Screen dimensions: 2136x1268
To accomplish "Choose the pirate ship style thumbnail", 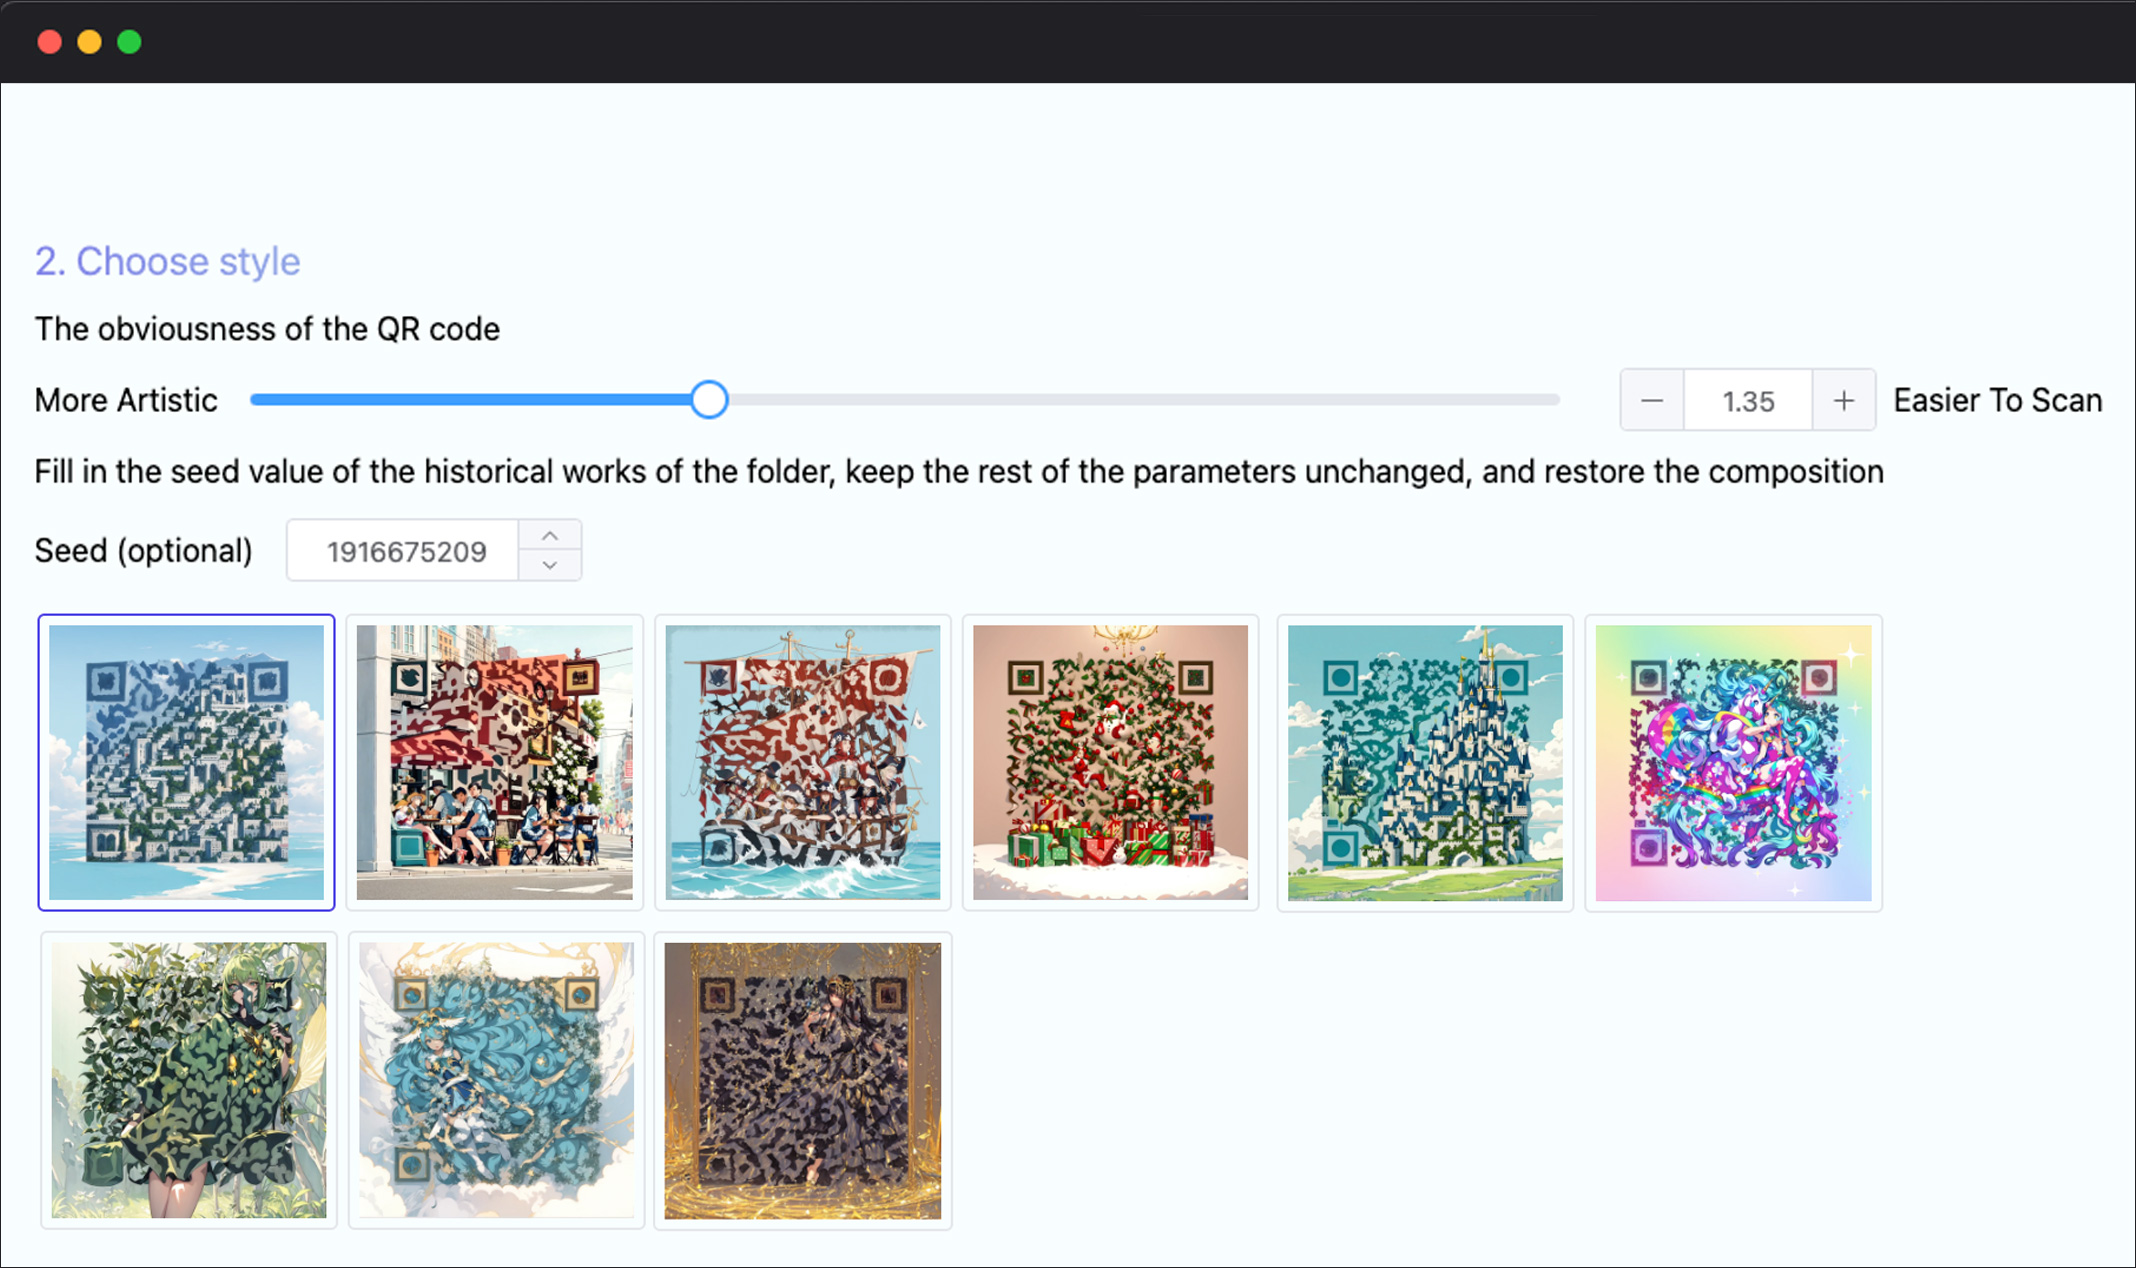I will (803, 763).
